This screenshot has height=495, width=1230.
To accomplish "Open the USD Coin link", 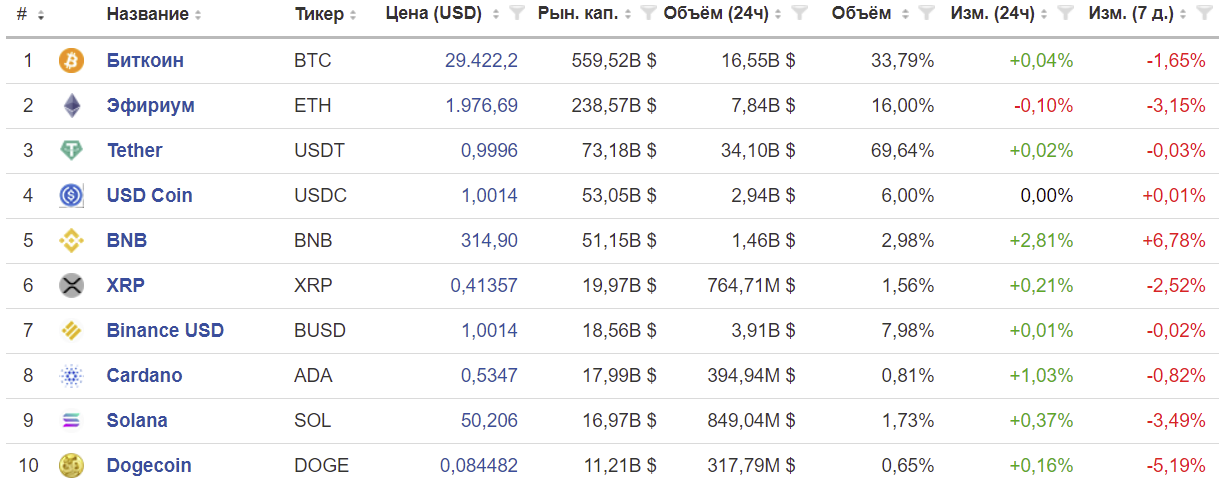I will tap(150, 196).
